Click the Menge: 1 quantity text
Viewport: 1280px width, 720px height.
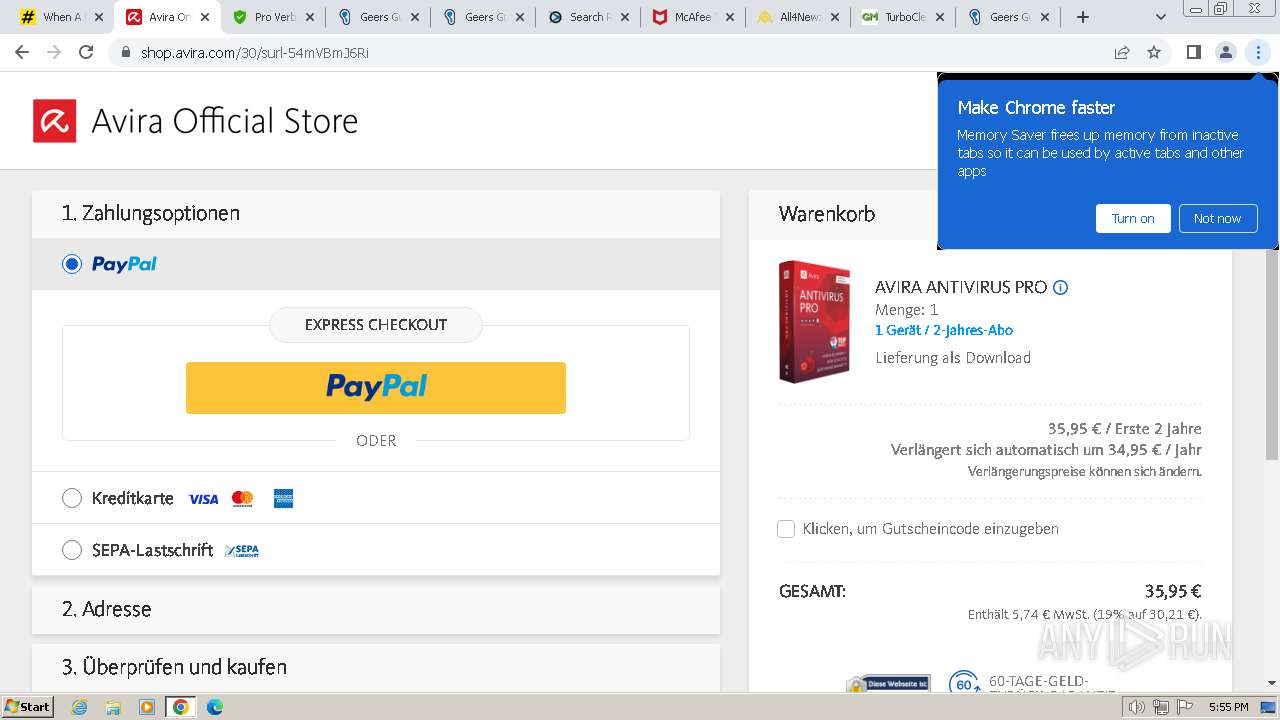point(907,310)
